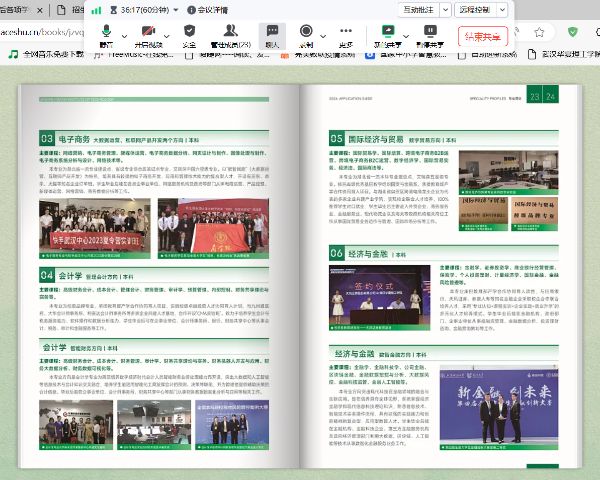Click the green network signal icon
600x480 pixels.
coord(96,9)
